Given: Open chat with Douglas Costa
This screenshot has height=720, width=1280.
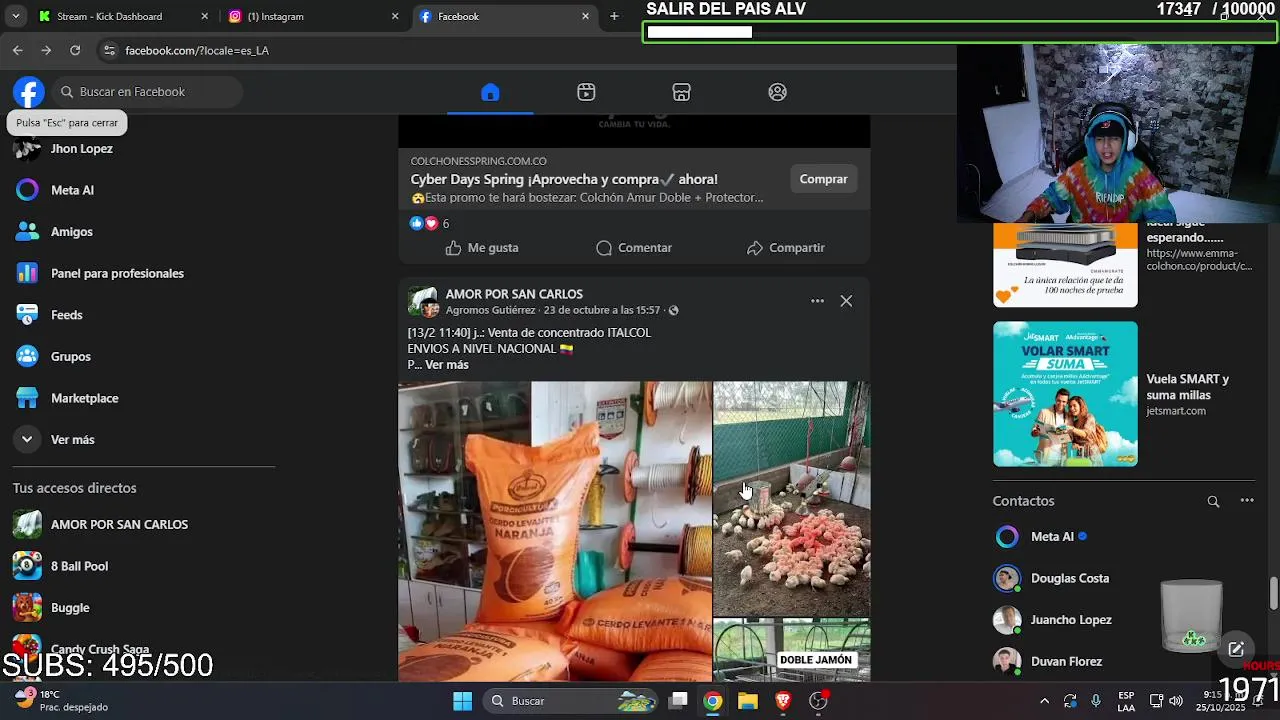Looking at the screenshot, I should coord(1069,578).
